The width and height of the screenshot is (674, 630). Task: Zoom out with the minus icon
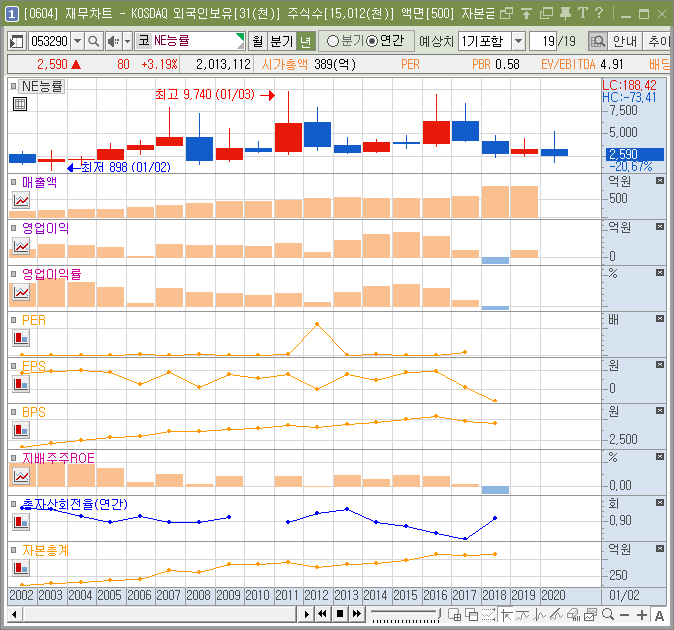coord(625,615)
